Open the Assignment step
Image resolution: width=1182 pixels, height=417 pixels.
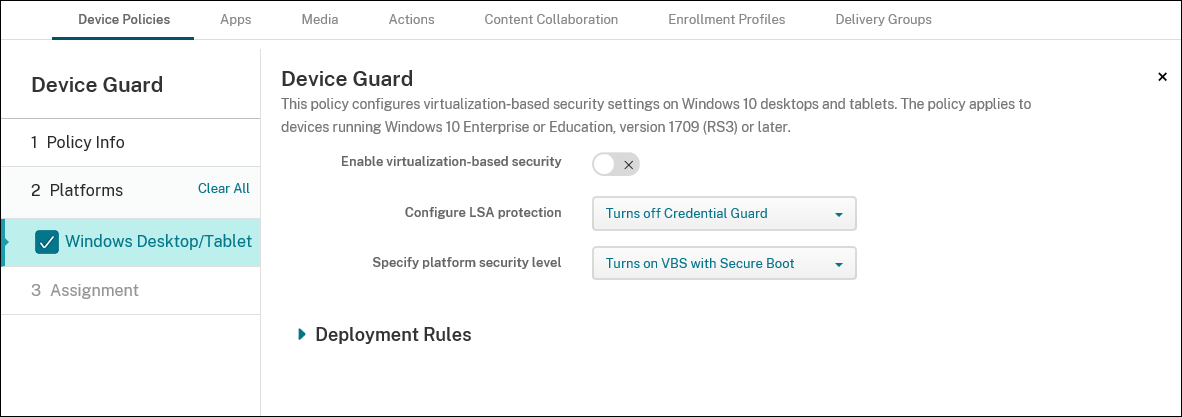point(85,291)
